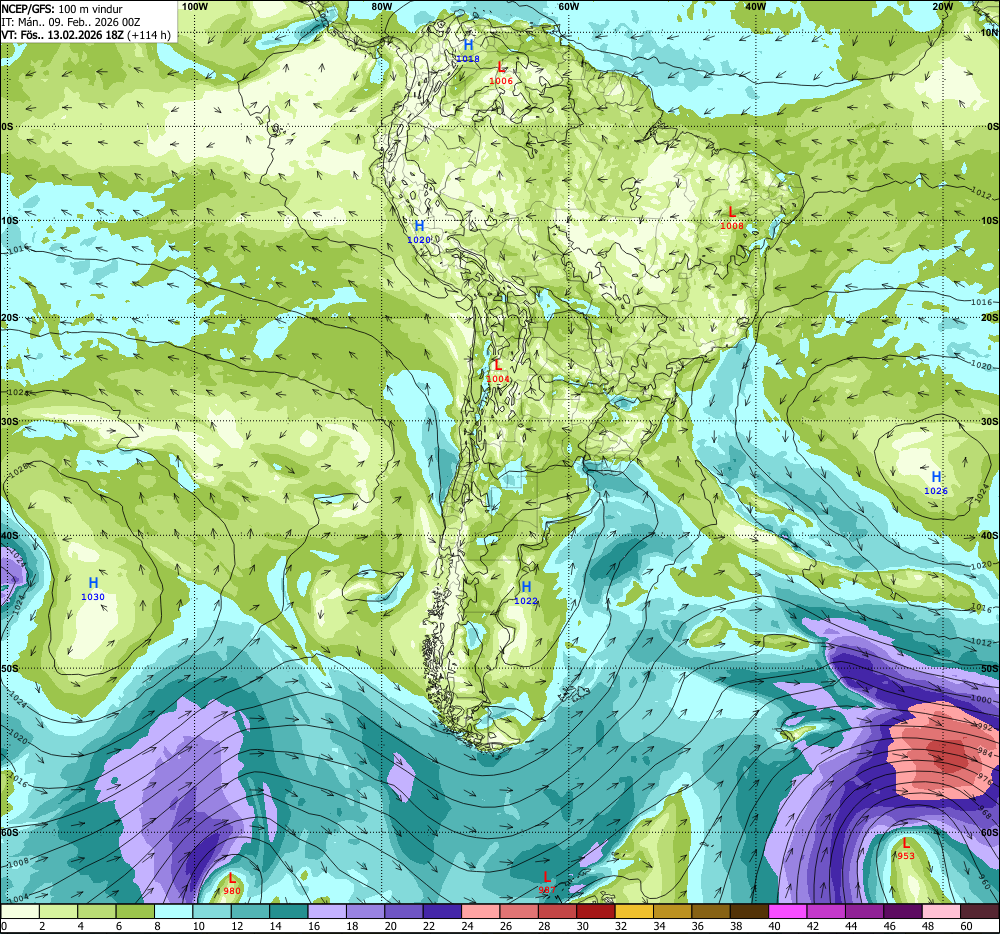Click the pressure value 1030

pos(93,597)
